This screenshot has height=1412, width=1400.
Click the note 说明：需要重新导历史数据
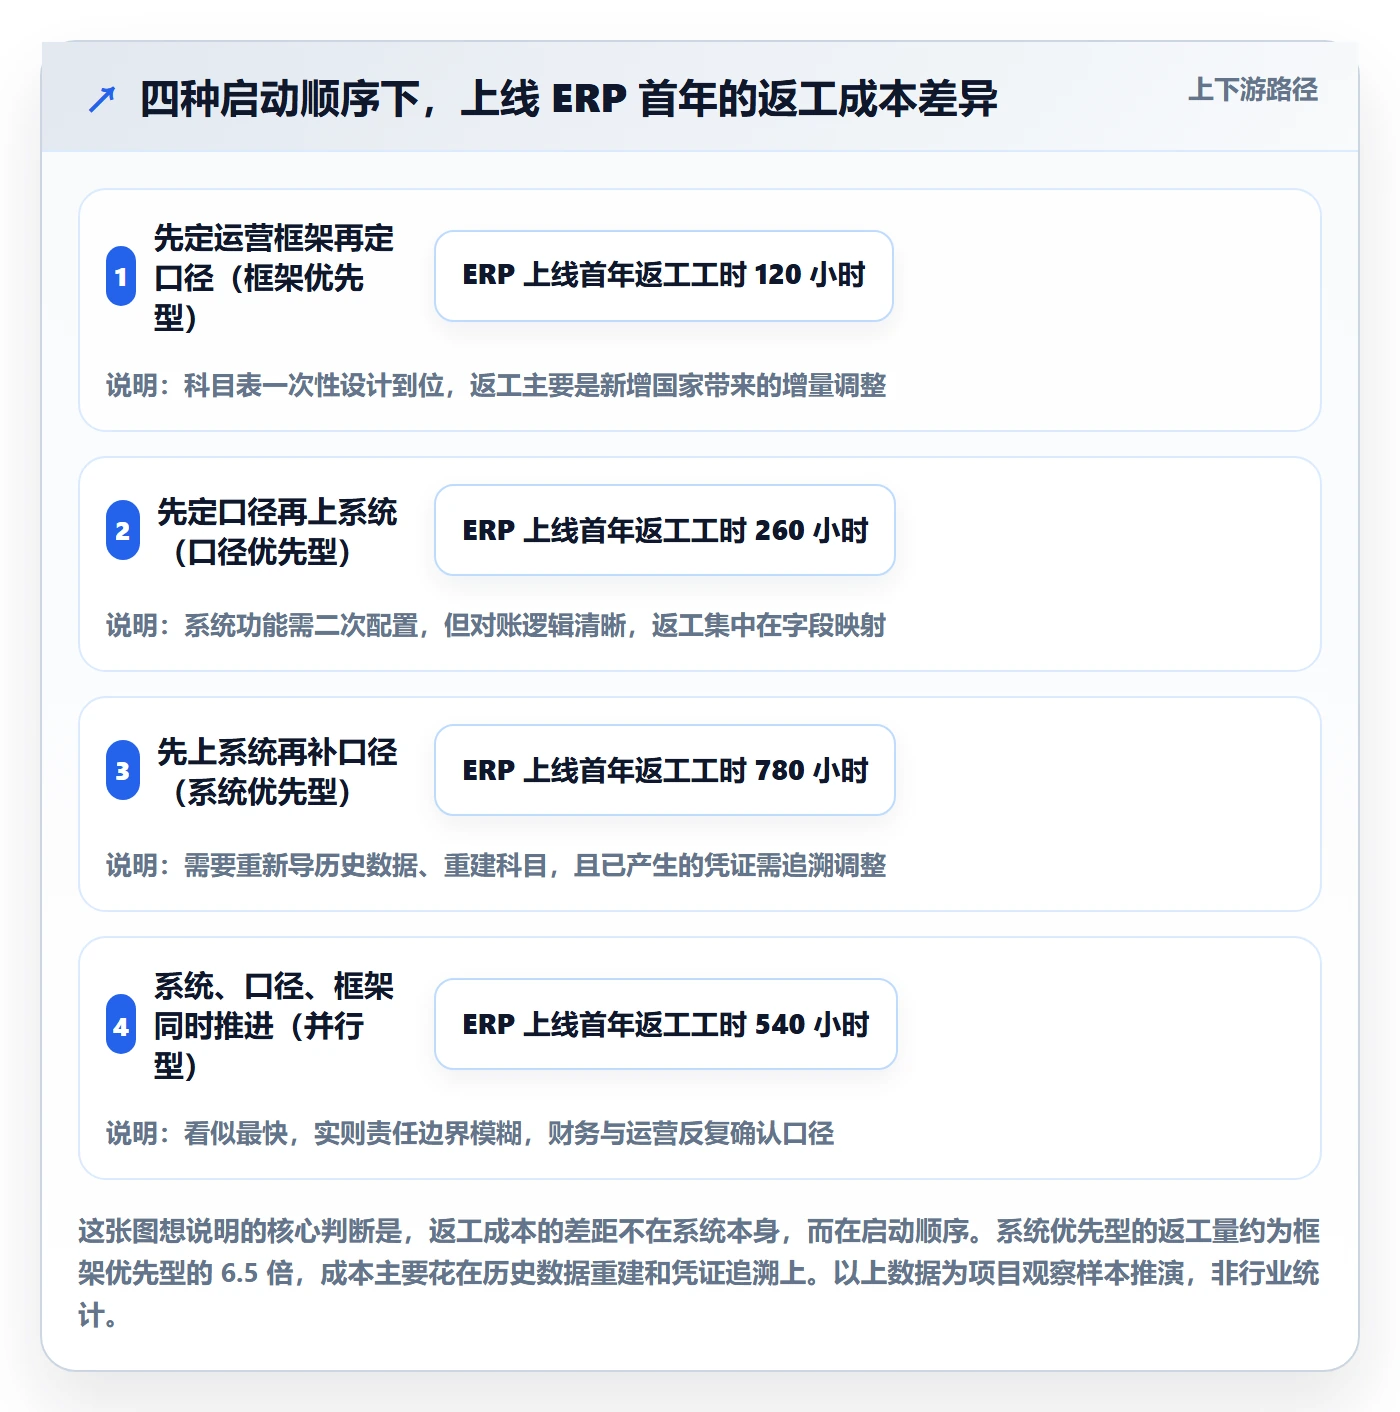point(496,865)
